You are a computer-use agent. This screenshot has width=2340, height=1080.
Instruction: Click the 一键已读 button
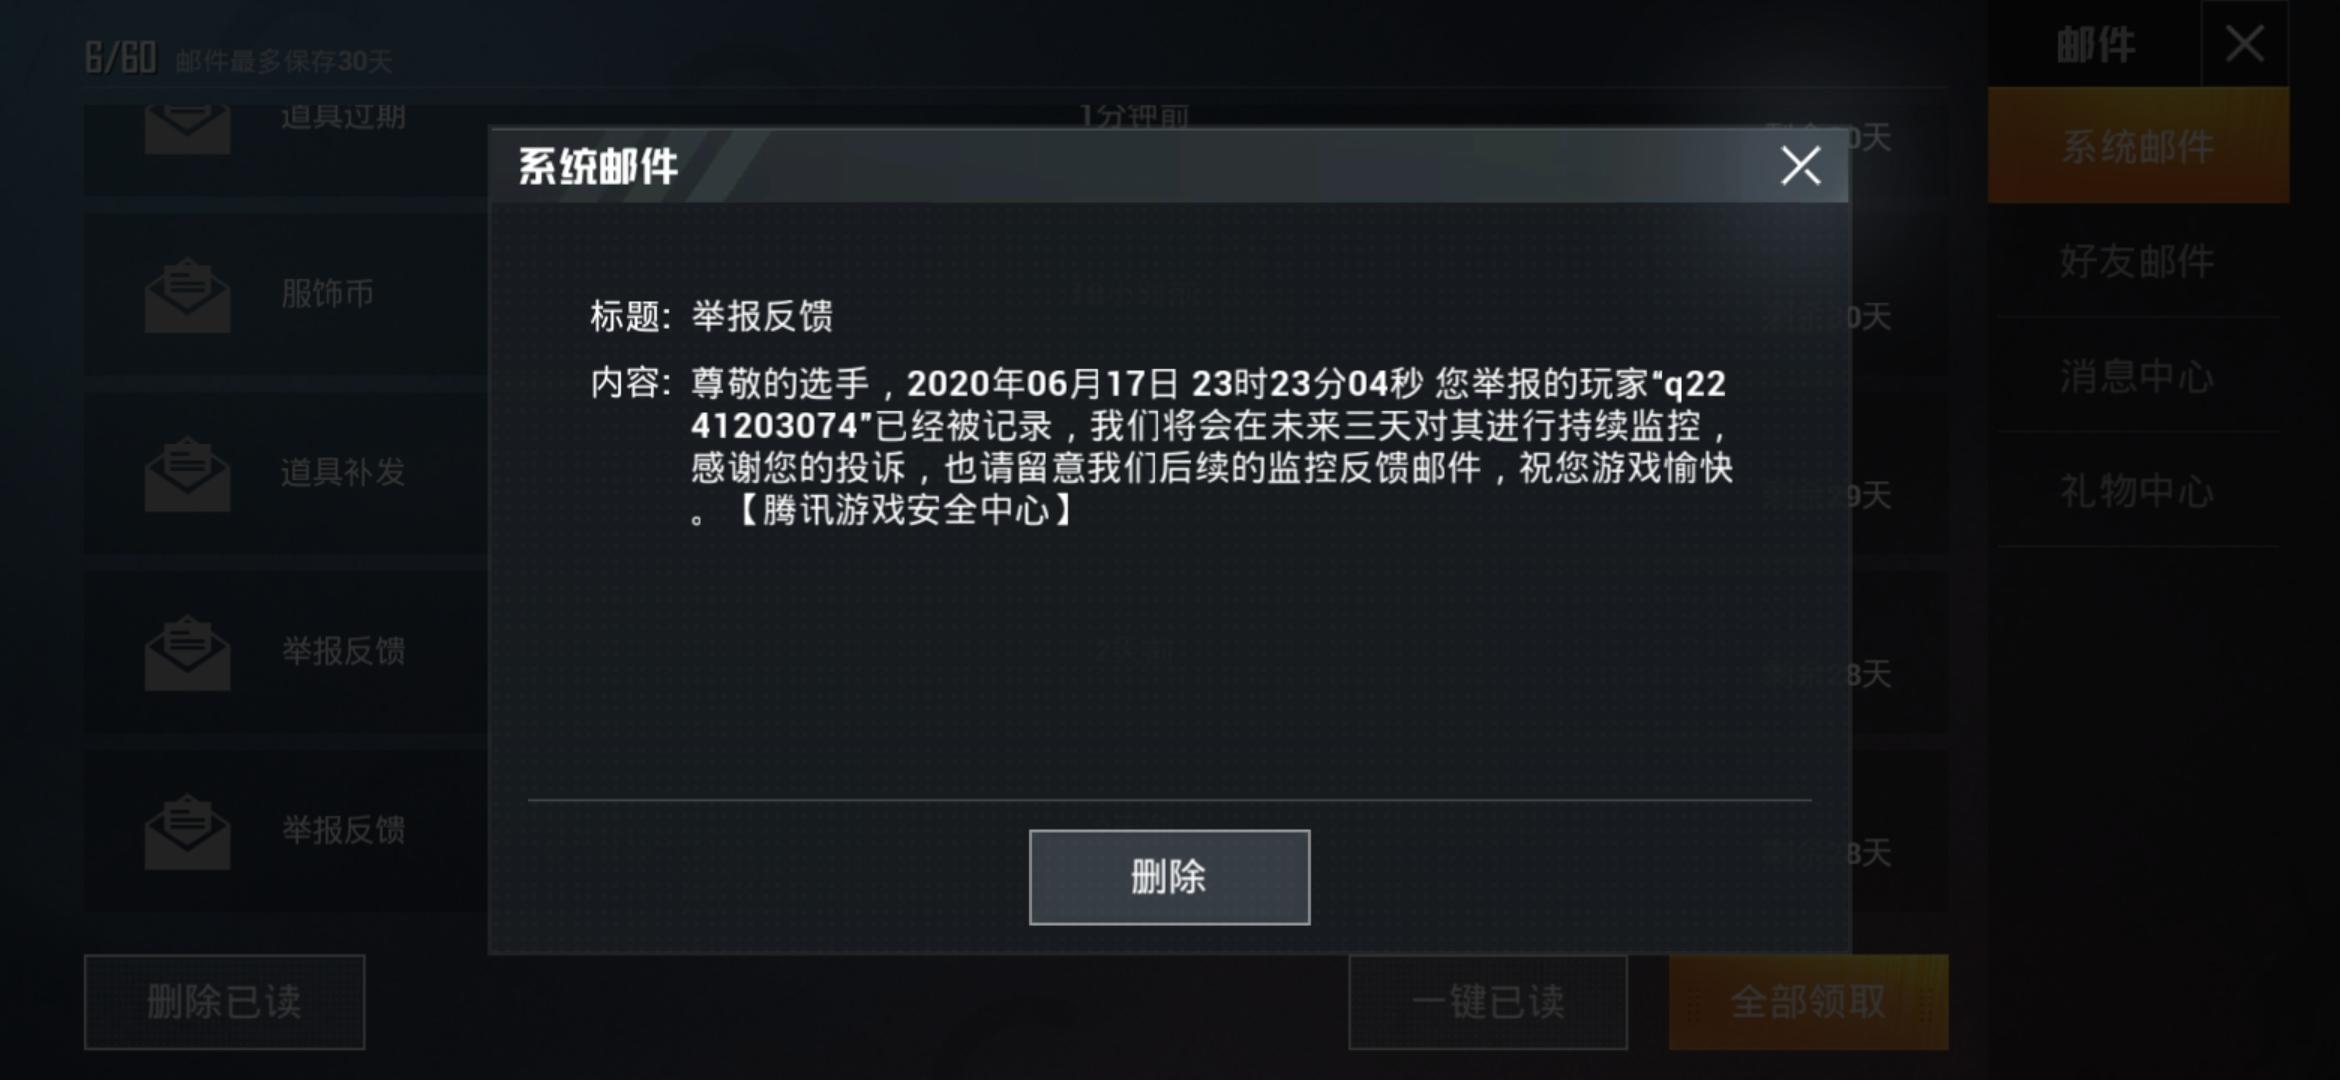point(1488,1002)
